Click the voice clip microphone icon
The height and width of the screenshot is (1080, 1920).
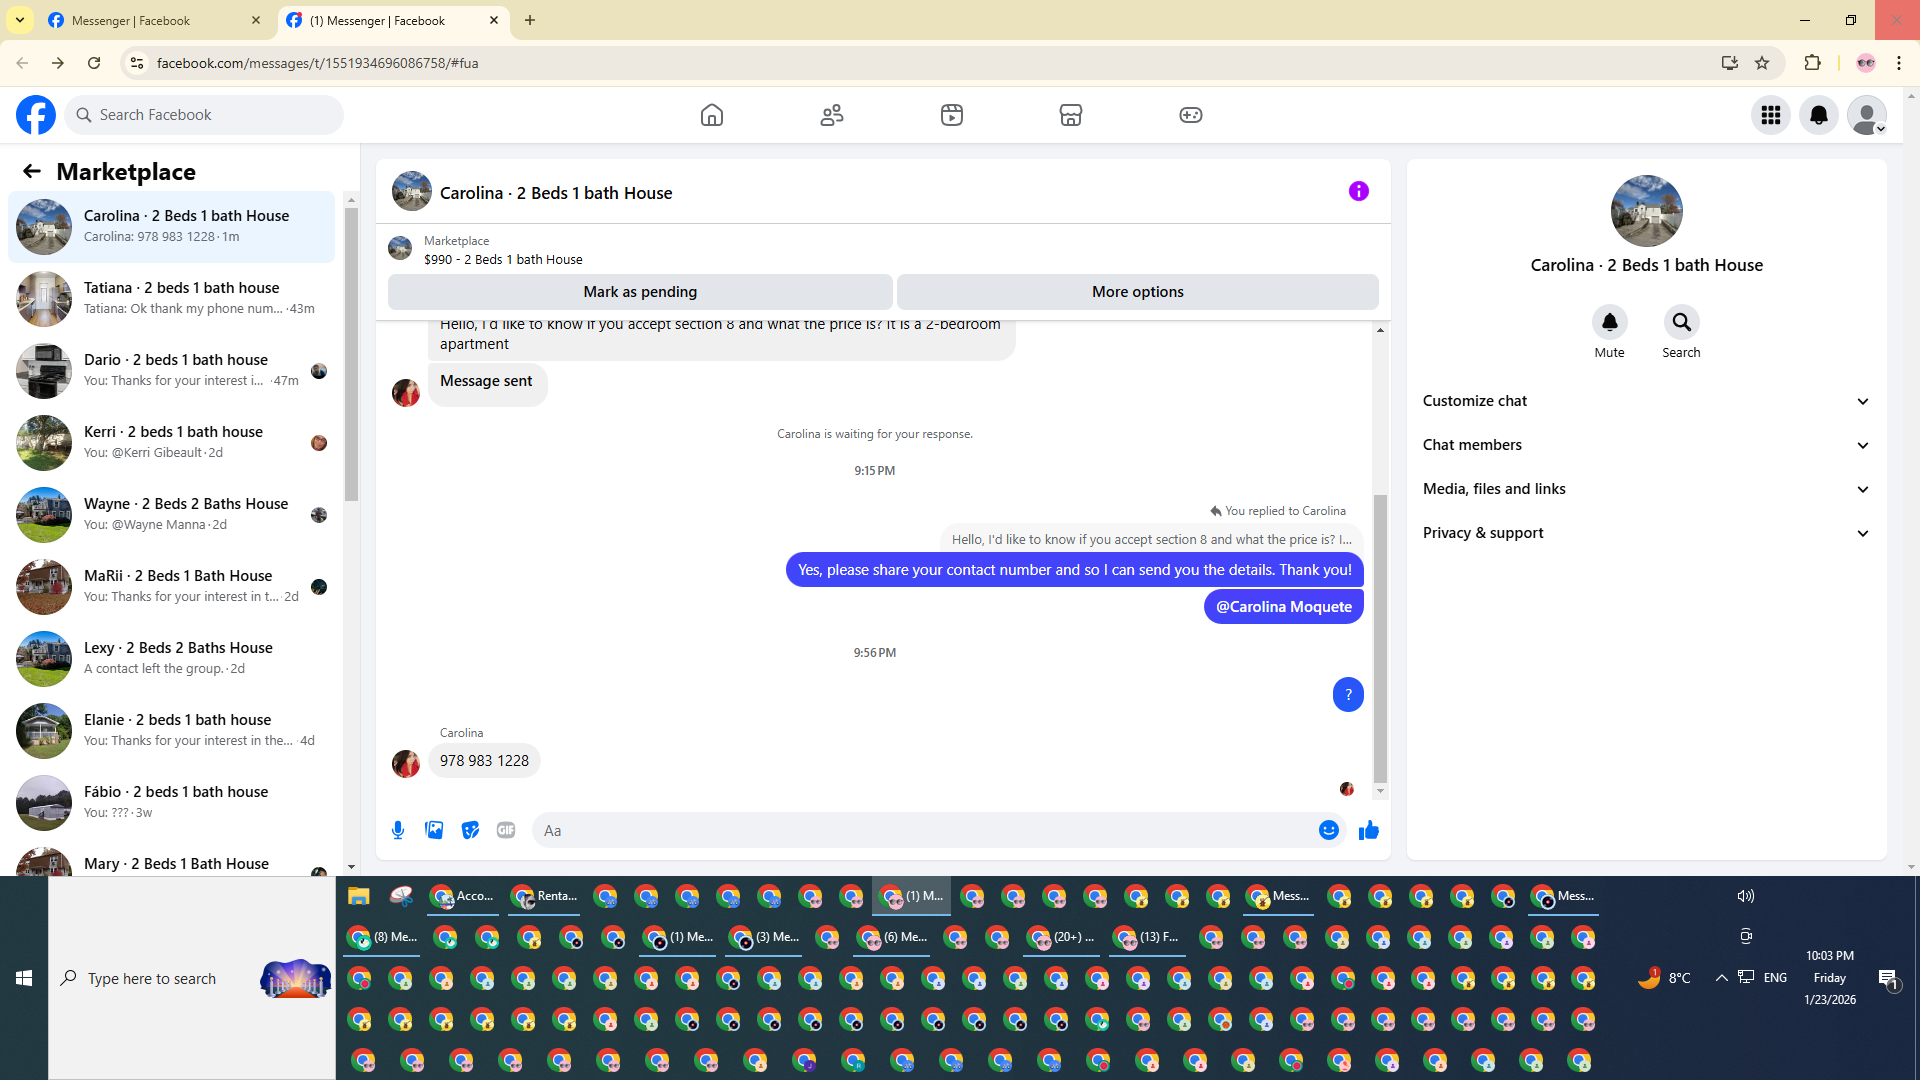[x=398, y=830]
